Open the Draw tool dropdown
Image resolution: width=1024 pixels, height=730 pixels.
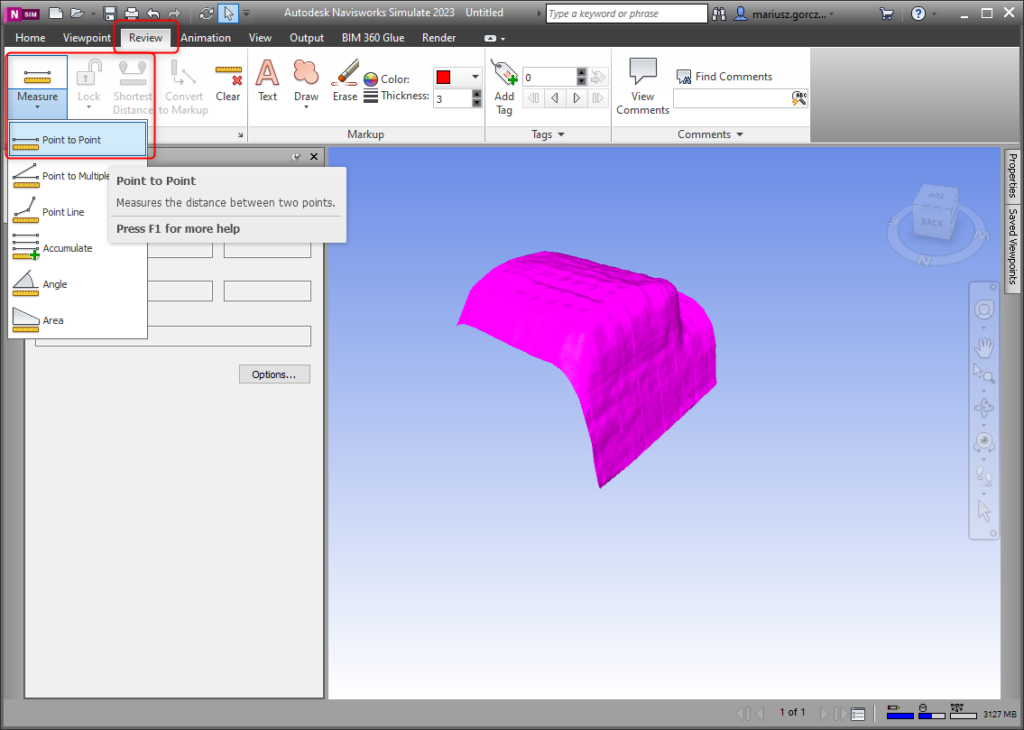(306, 106)
